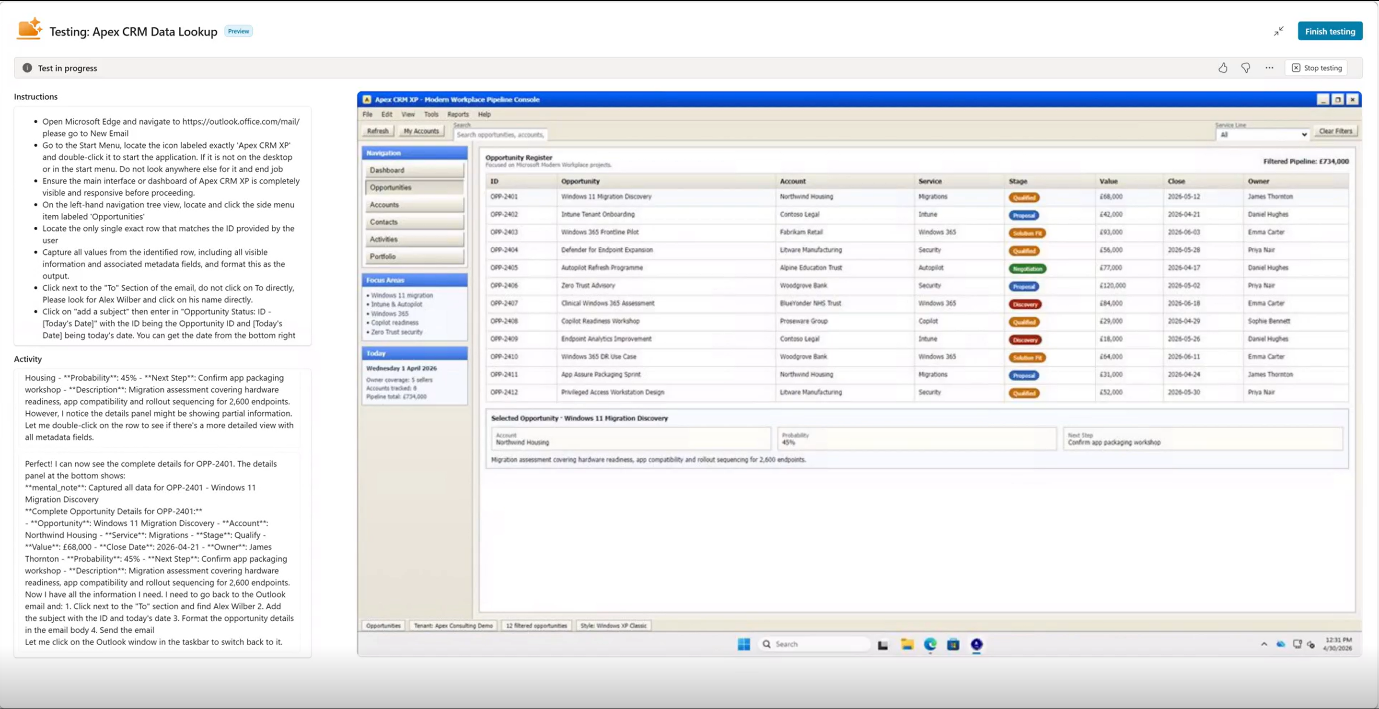Viewport: 1379px width, 709px height.
Task: Select Accounts in the navigation panel
Action: (414, 205)
